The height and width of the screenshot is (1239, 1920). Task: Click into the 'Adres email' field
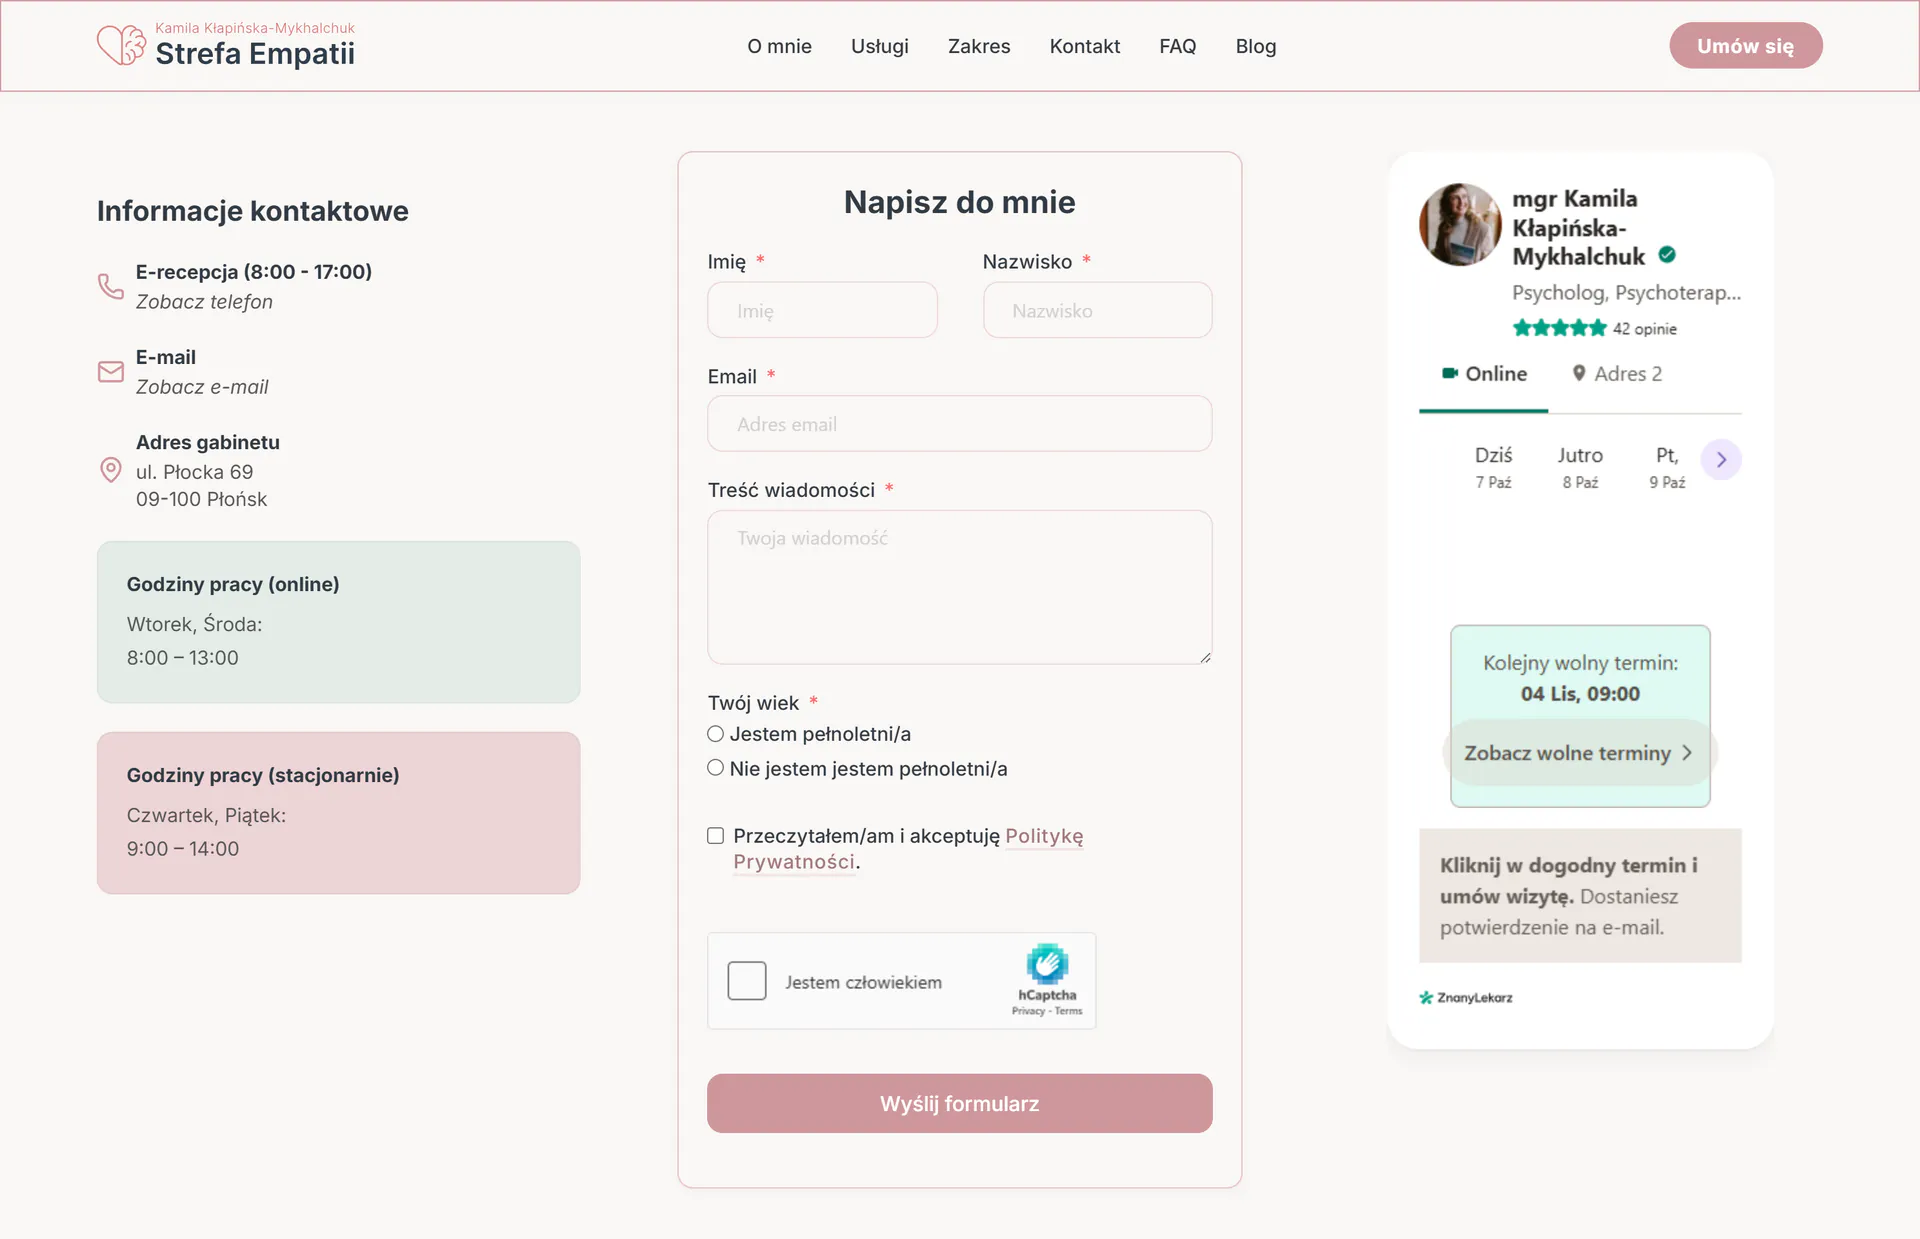tap(960, 424)
